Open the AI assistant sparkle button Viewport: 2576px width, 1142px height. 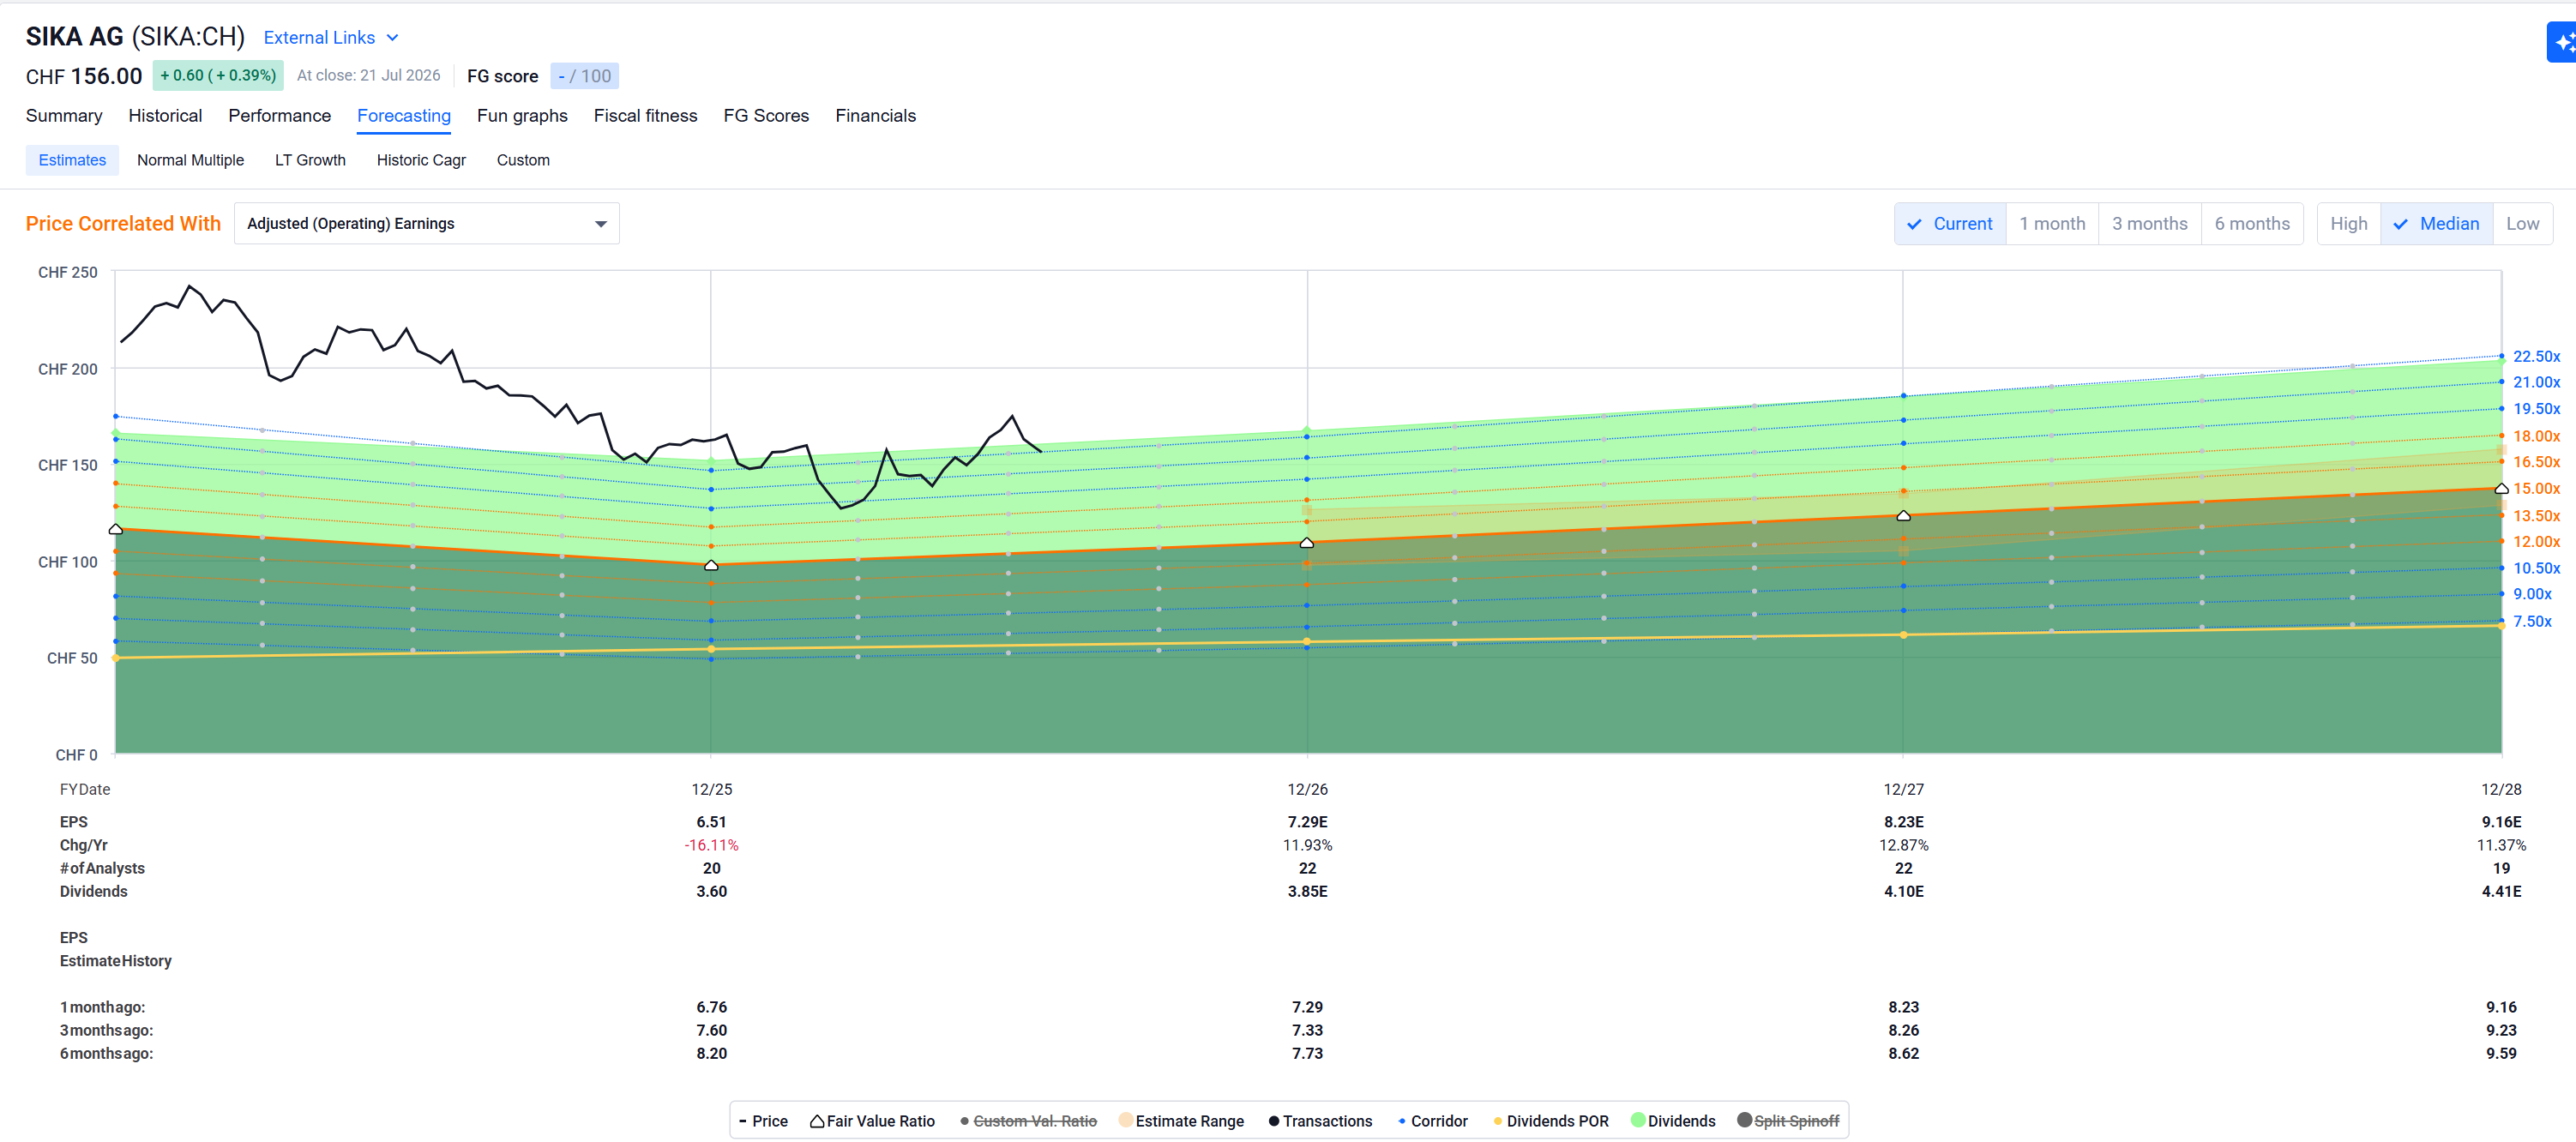tap(2562, 43)
